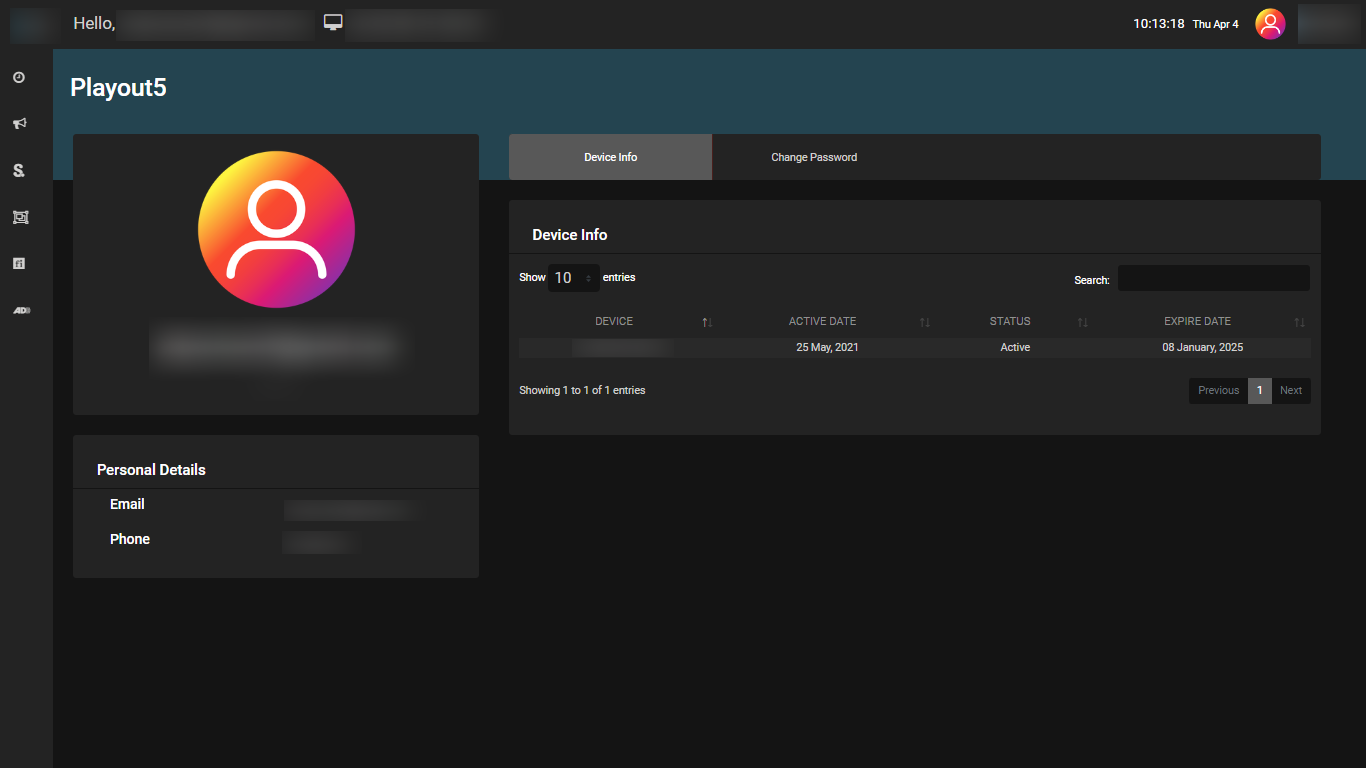The height and width of the screenshot is (768, 1366).
Task: Focus the device Search input field
Action: (x=1213, y=279)
